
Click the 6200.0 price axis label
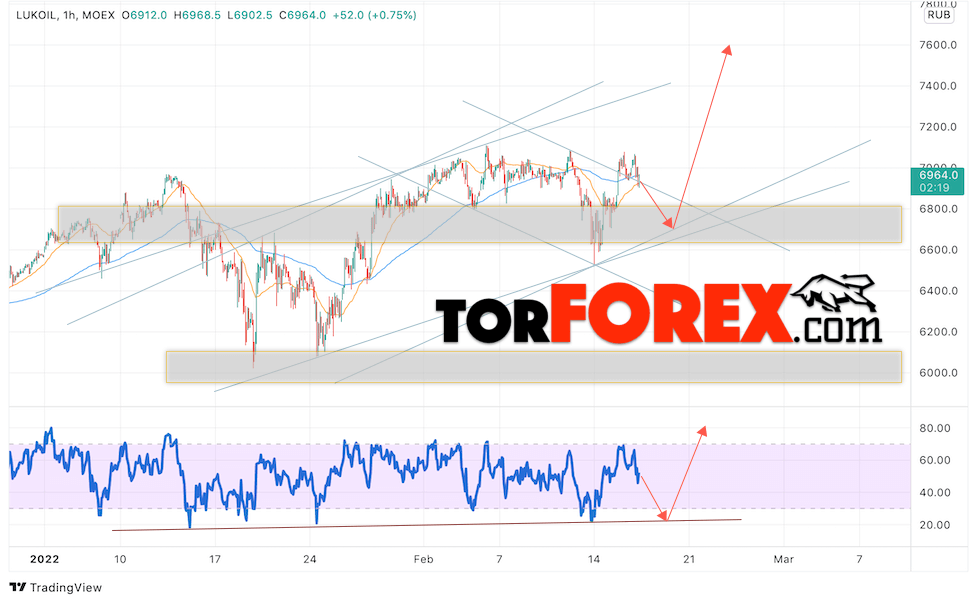938,332
